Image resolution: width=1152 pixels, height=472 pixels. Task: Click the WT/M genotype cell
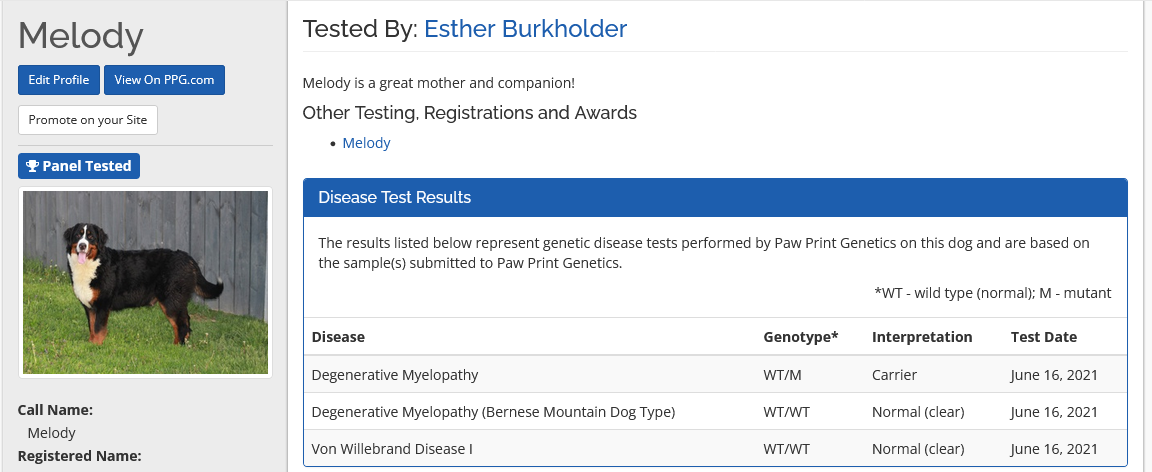781,375
